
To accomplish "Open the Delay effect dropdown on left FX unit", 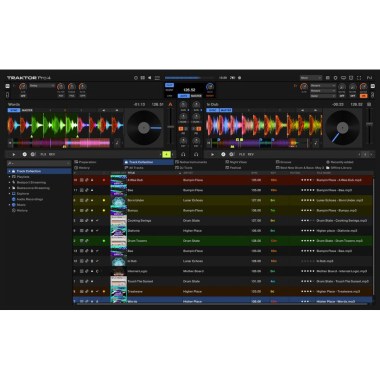I will 42,86.
